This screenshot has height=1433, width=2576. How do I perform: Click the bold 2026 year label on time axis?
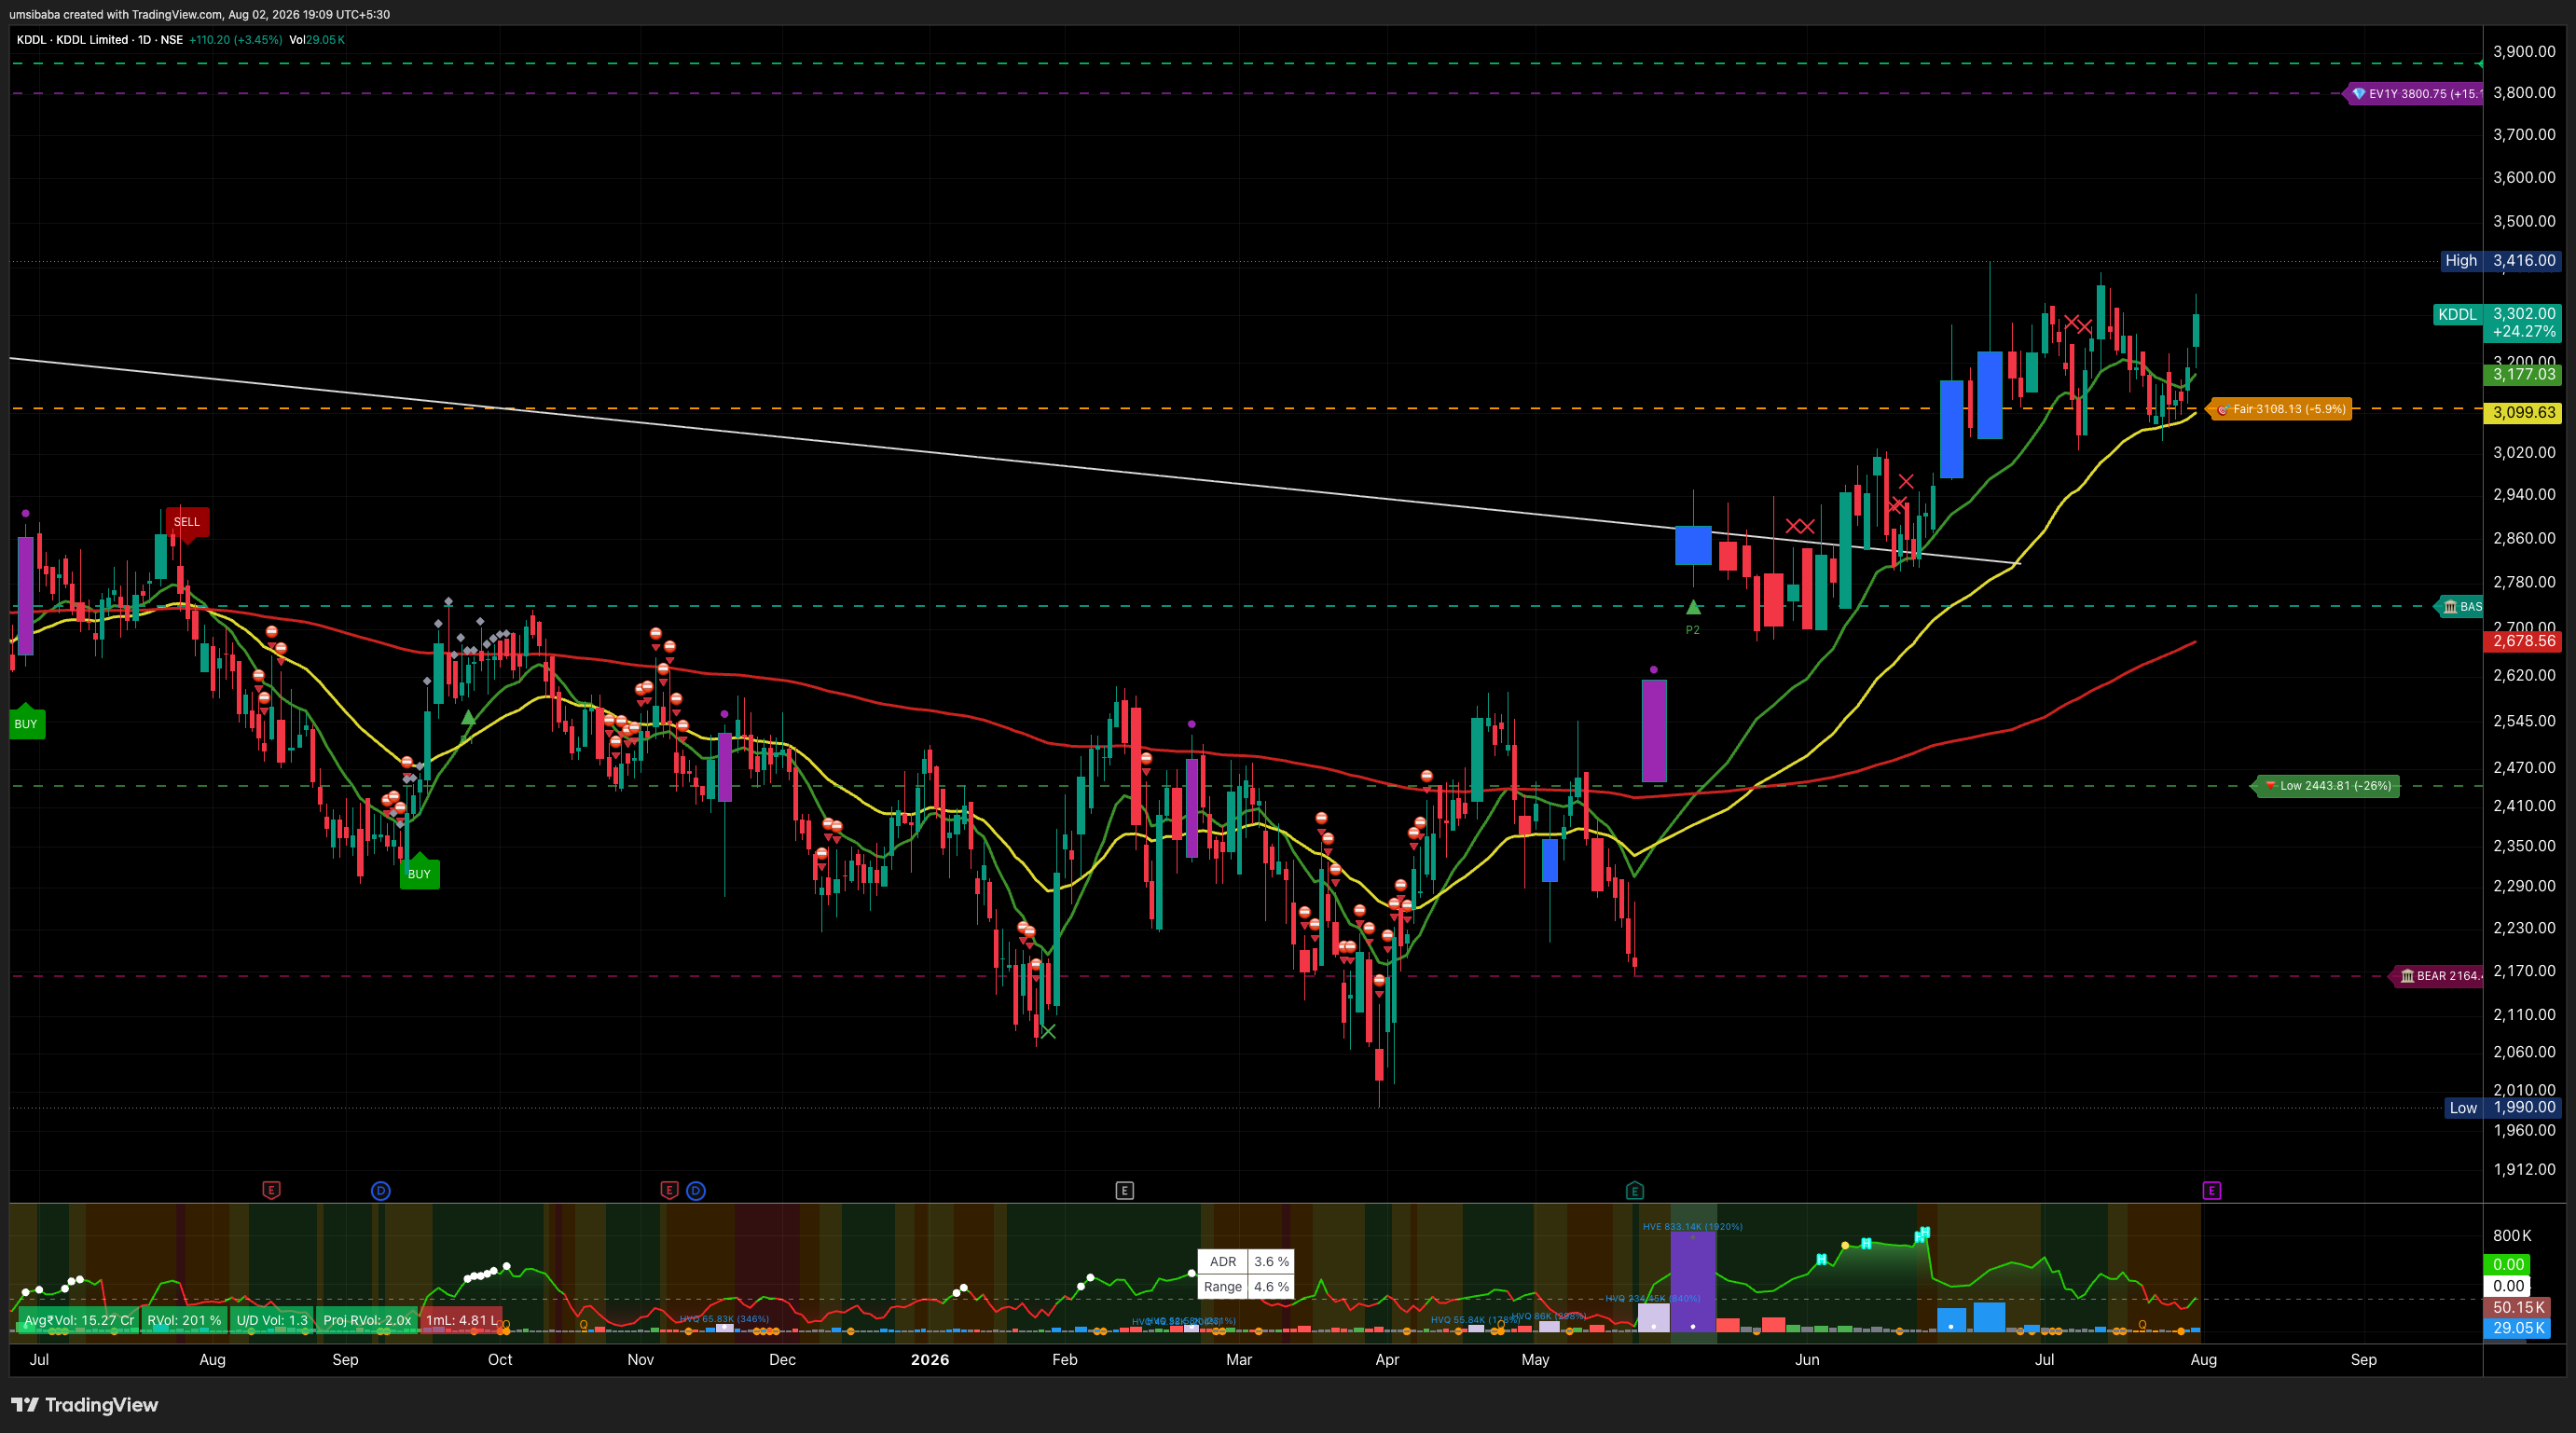pos(930,1359)
